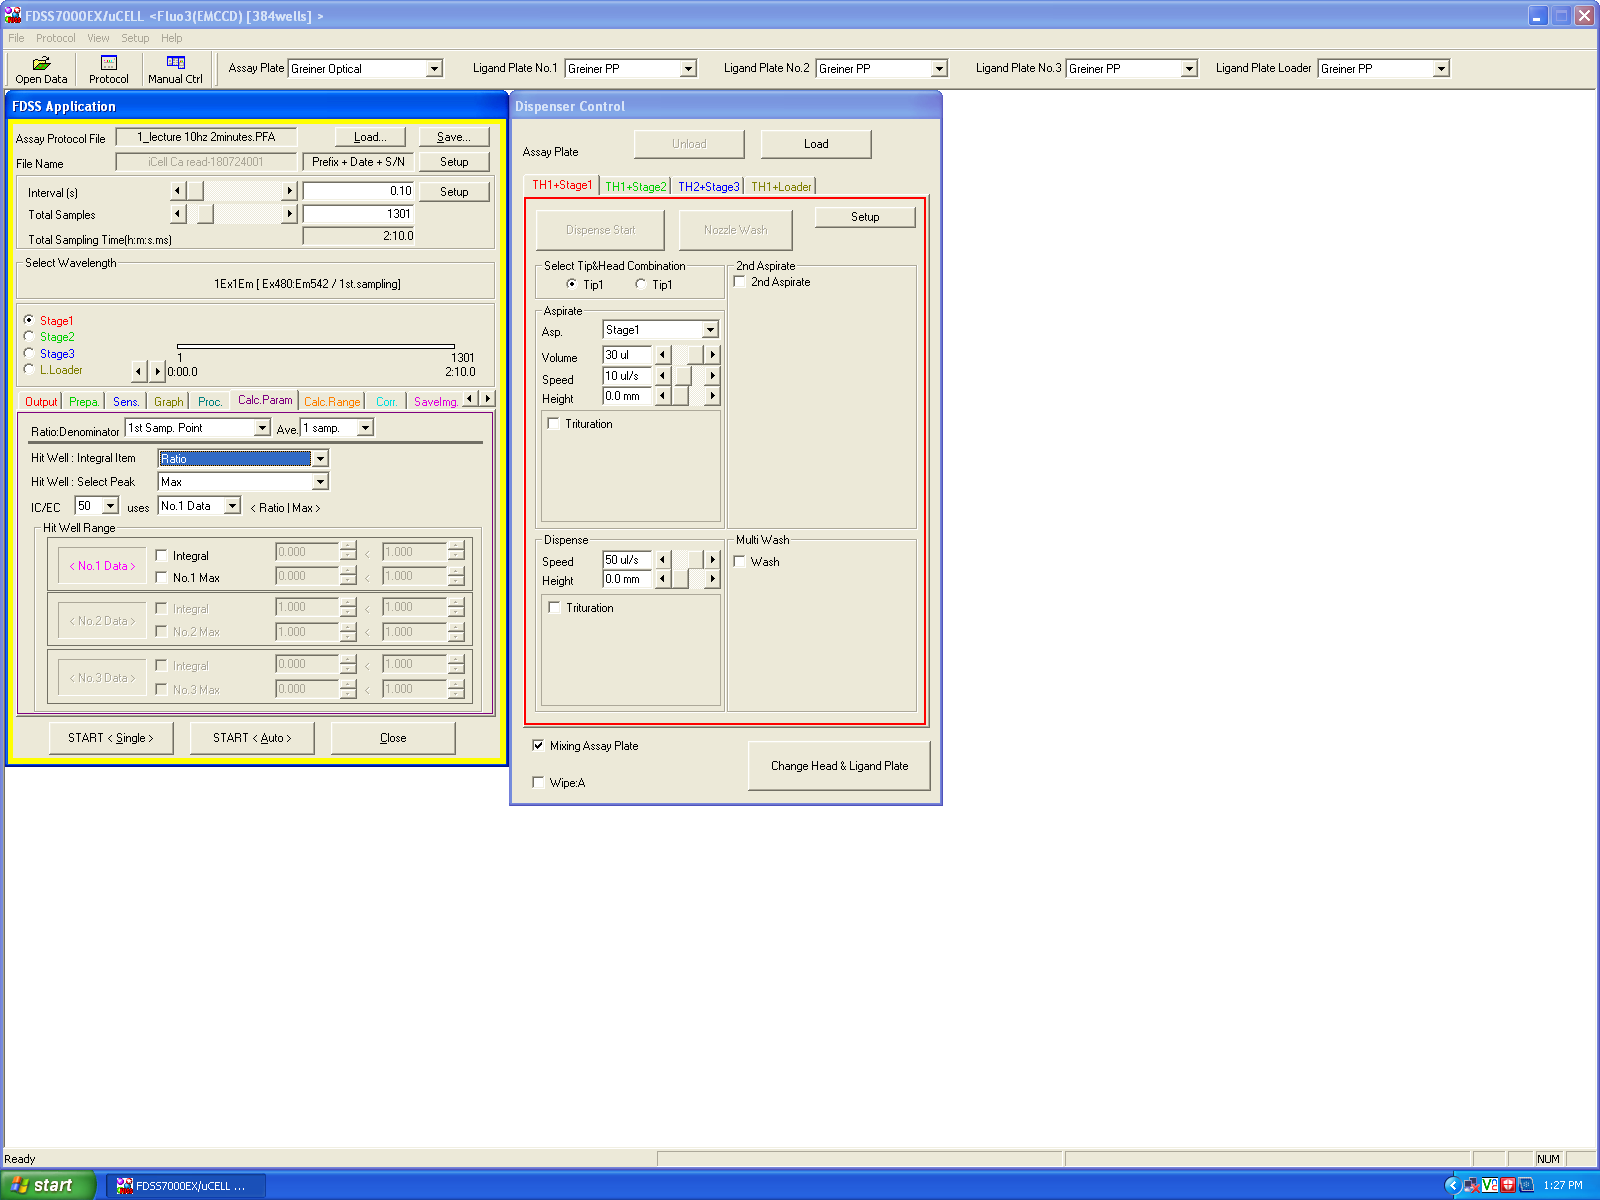Decrease Dispense Speed with left arrow

662,560
